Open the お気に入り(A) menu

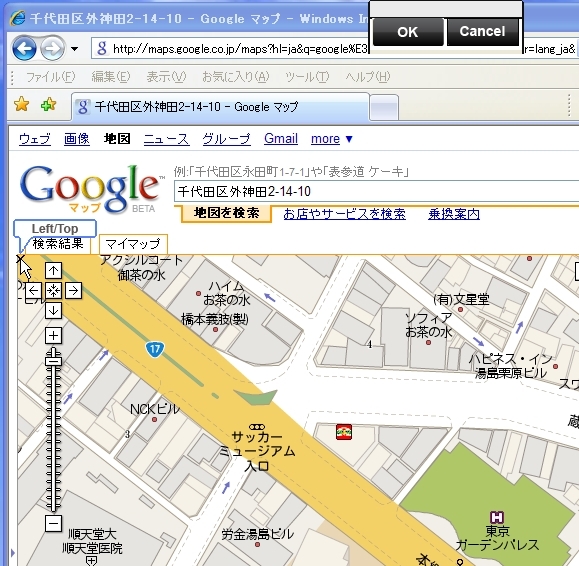pyautogui.click(x=236, y=77)
